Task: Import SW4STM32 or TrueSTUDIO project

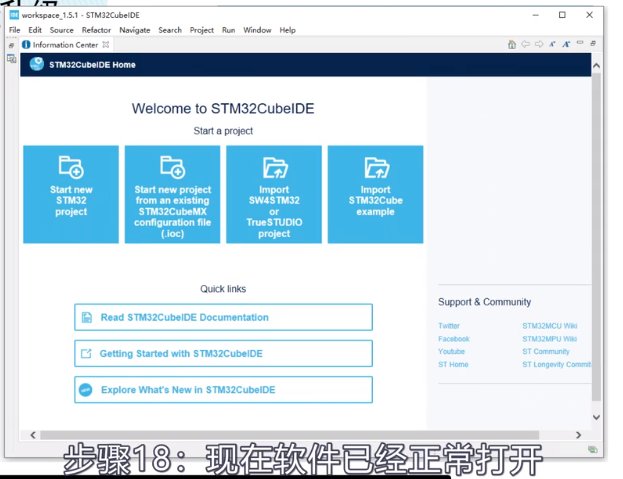Action: pos(274,194)
